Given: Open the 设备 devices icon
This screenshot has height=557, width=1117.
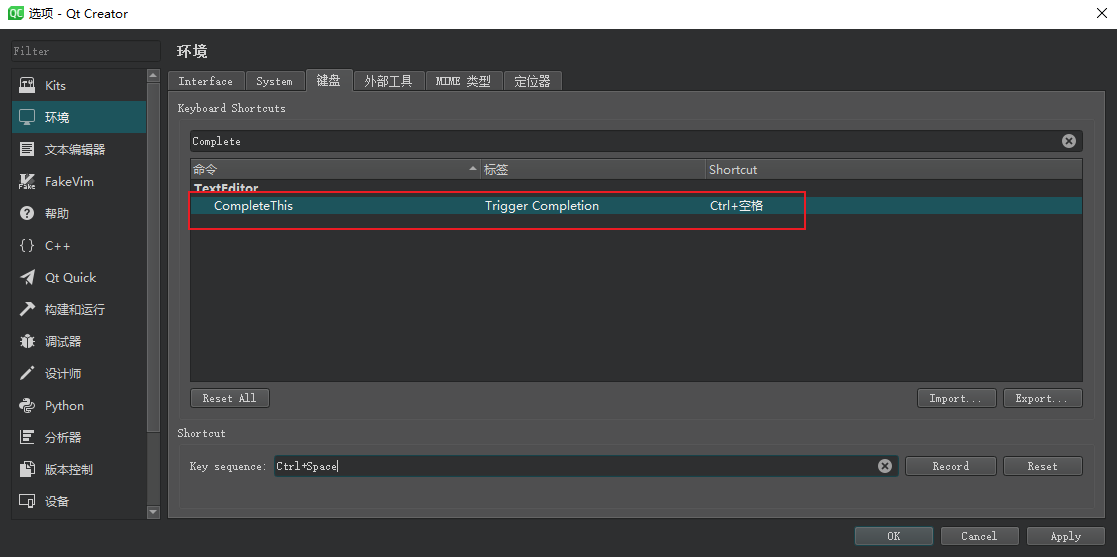Looking at the screenshot, I should 27,502.
